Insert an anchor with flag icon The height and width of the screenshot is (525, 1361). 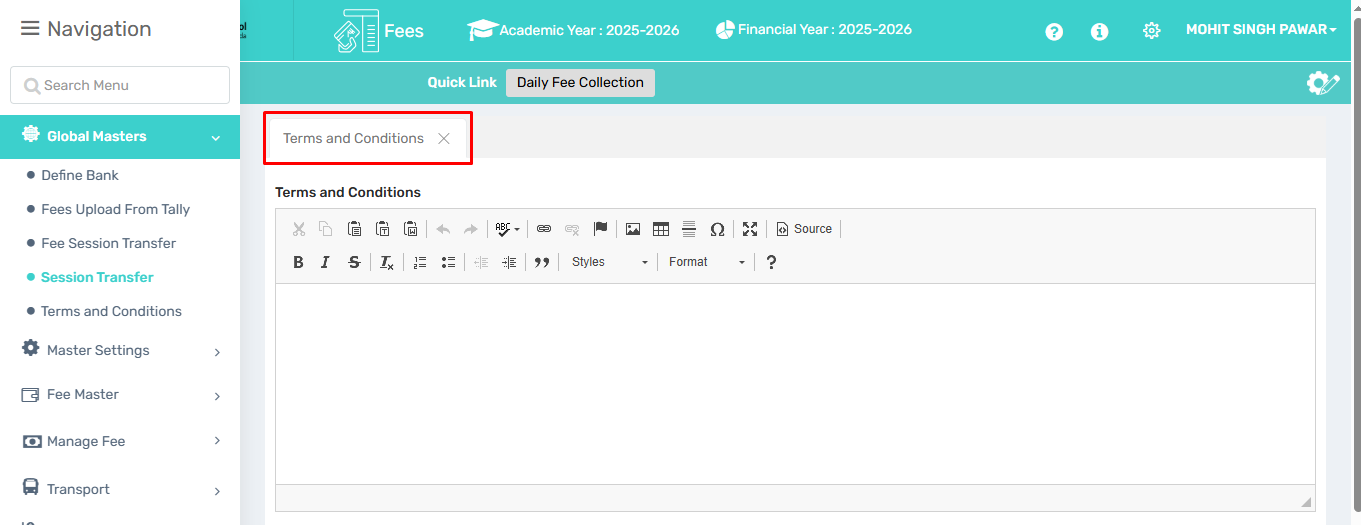point(600,229)
